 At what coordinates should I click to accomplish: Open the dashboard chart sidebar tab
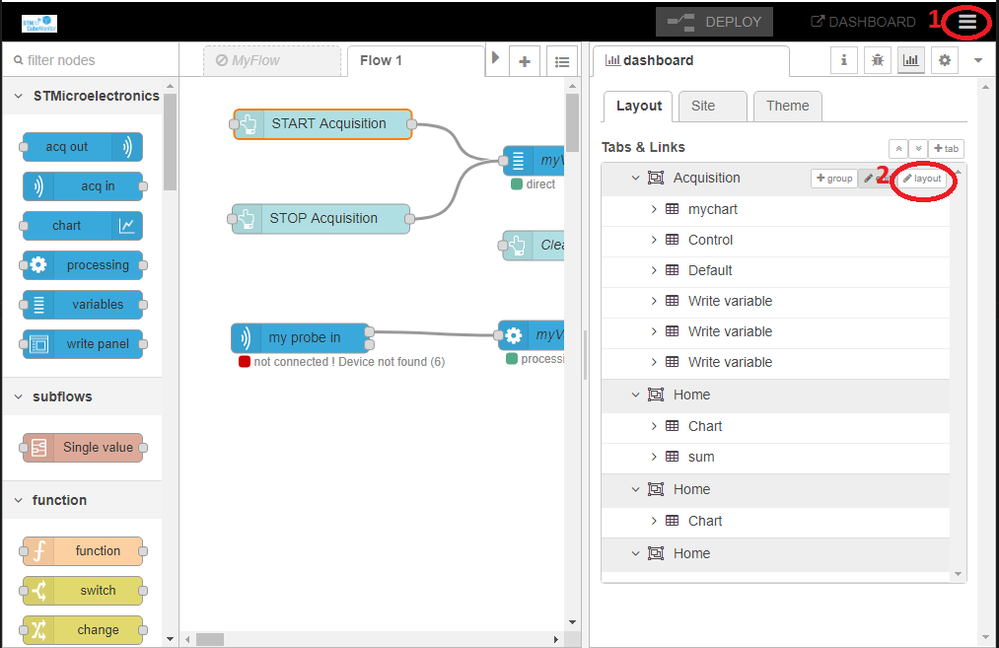911,61
